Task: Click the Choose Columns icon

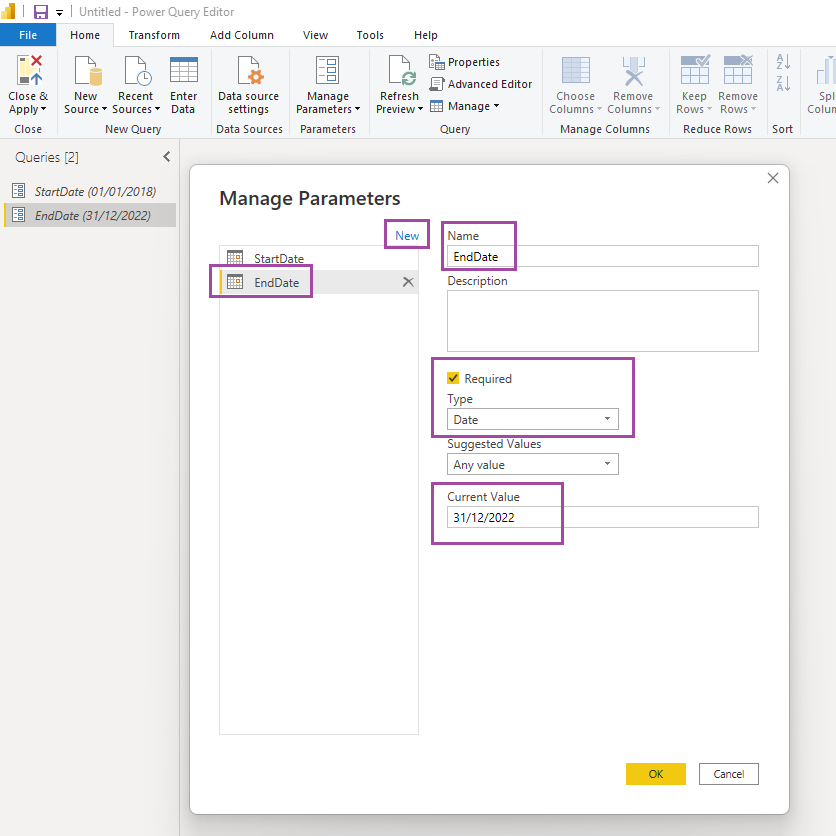Action: [575, 70]
